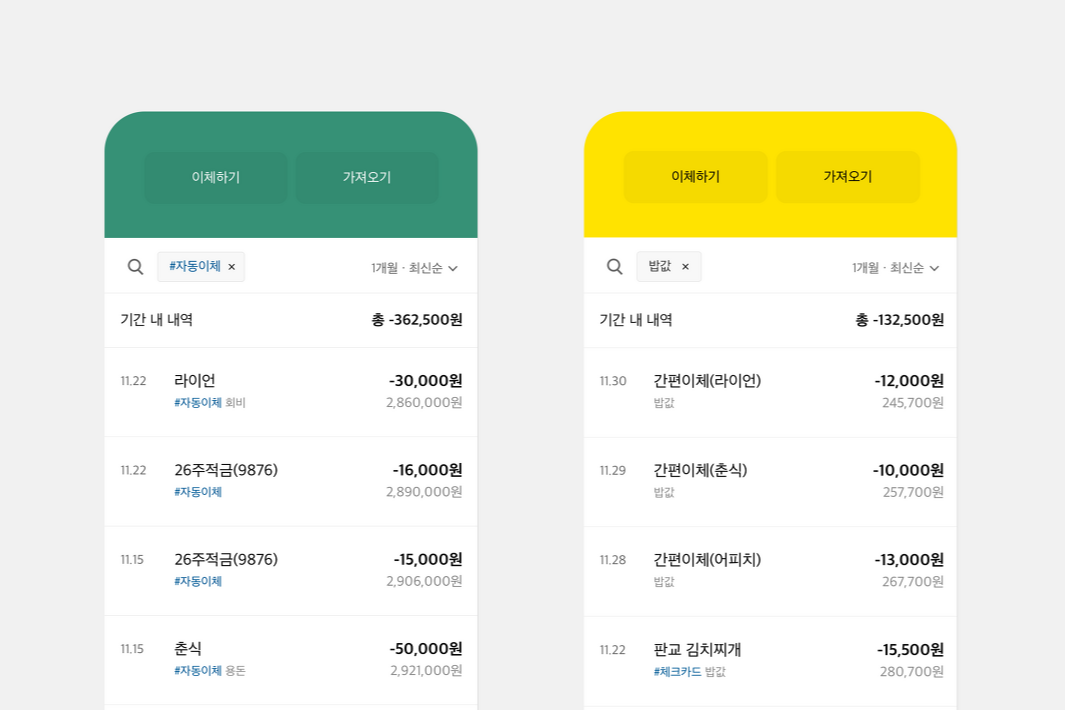Open 1개월·최신순 sort dropdown in green screen

414,268
